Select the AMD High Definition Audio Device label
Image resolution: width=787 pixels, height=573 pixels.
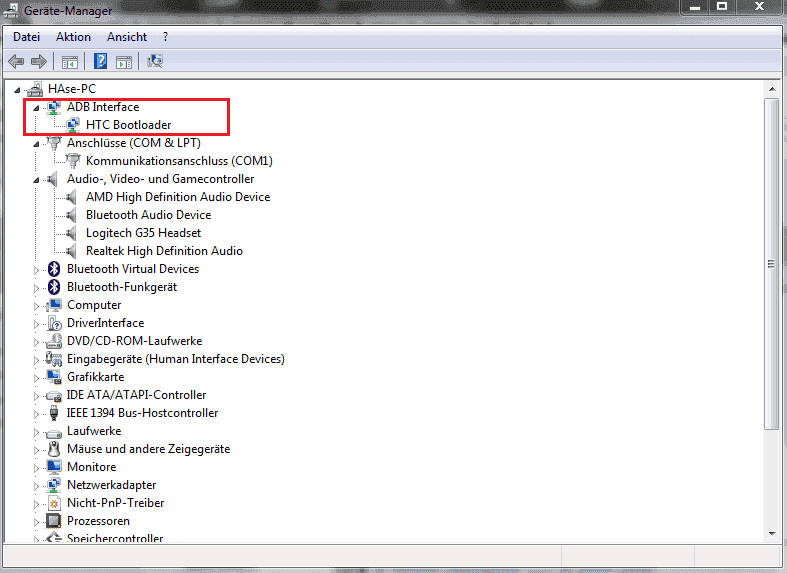(x=178, y=197)
